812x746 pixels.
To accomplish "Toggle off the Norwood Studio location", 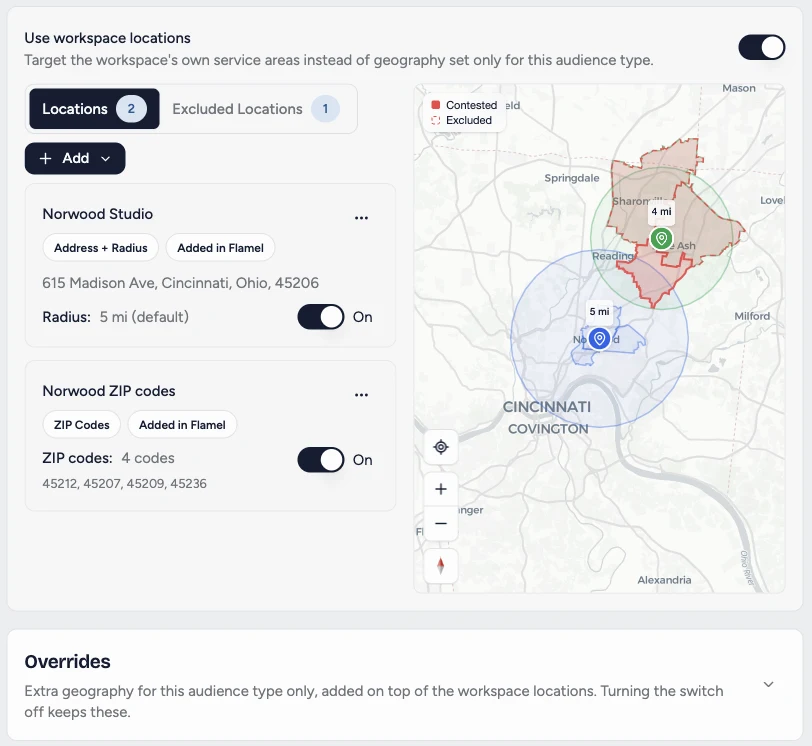I will (x=321, y=317).
